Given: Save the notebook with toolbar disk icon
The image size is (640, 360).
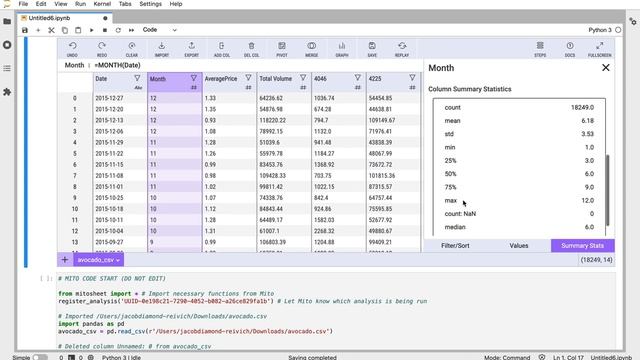Looking at the screenshot, I should [x=25, y=30].
